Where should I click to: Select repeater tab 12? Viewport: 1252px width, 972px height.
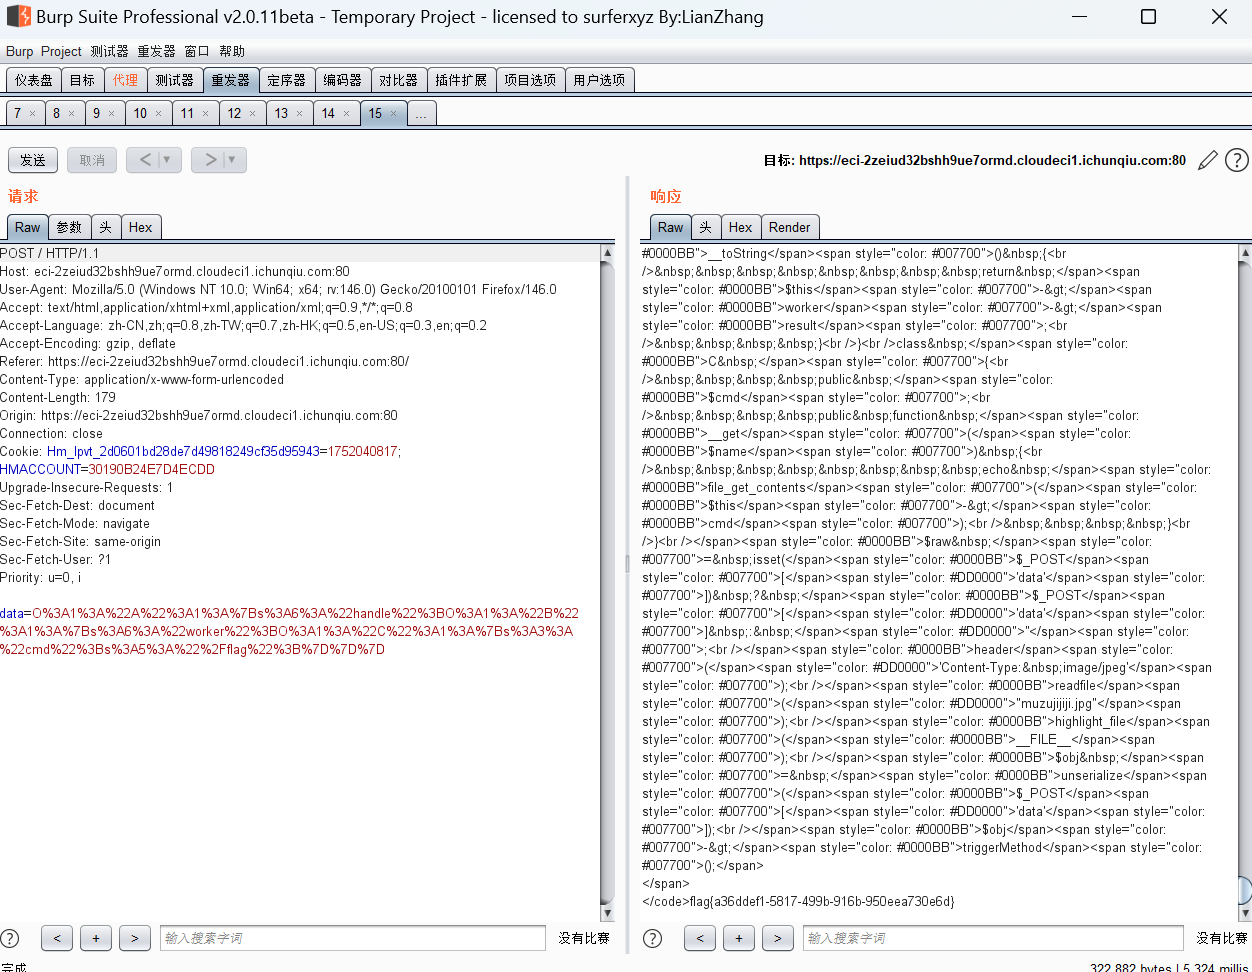tap(234, 114)
